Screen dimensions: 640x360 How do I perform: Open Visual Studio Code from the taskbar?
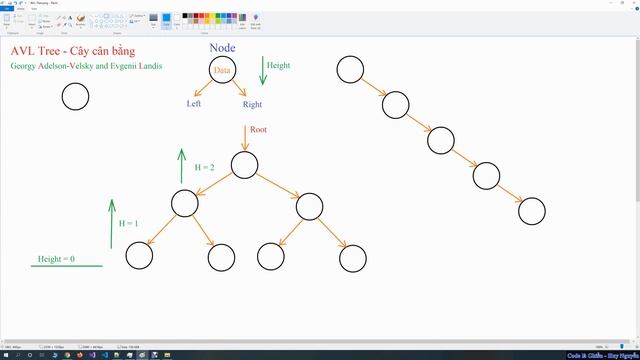pyautogui.click(x=104, y=355)
